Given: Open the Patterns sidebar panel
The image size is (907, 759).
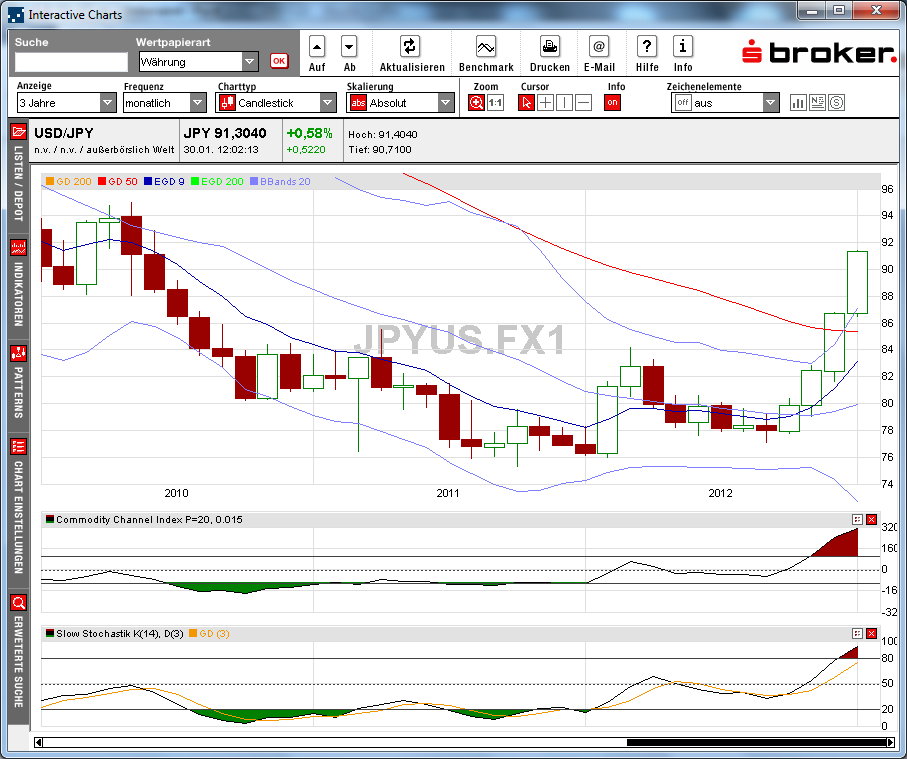Looking at the screenshot, I should coord(19,383).
